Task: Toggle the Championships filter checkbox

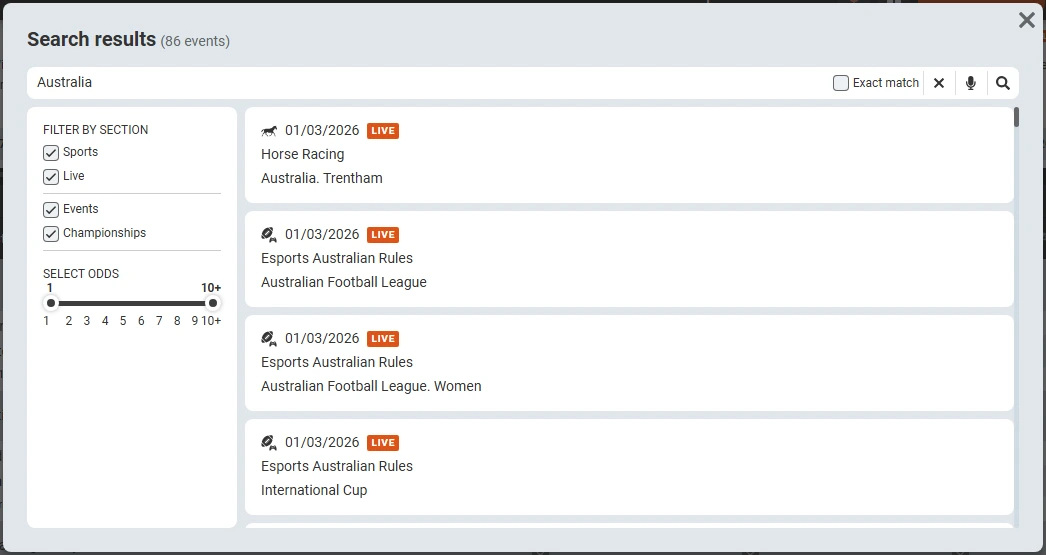Action: point(51,234)
